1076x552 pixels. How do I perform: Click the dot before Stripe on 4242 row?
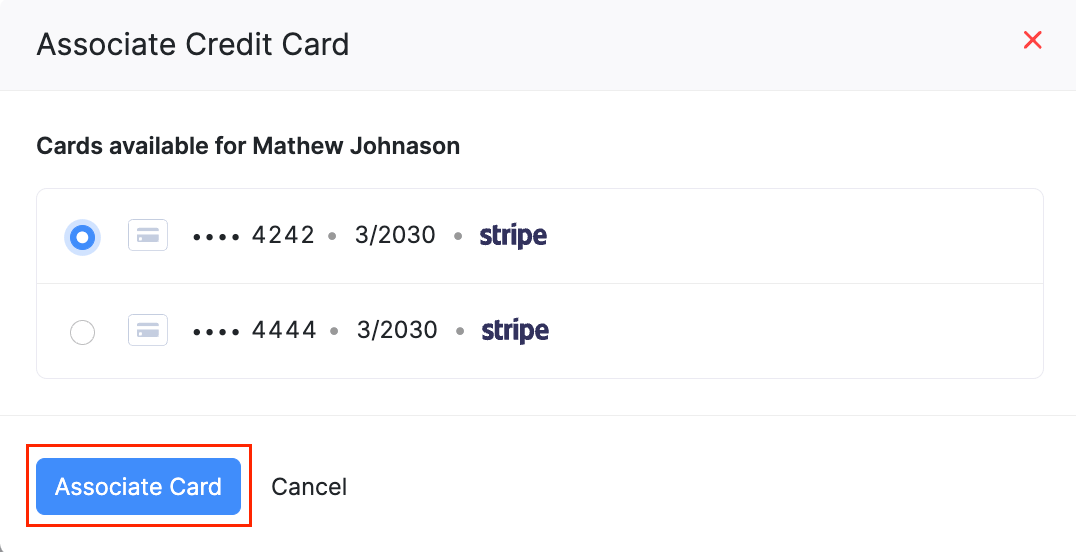coord(458,237)
